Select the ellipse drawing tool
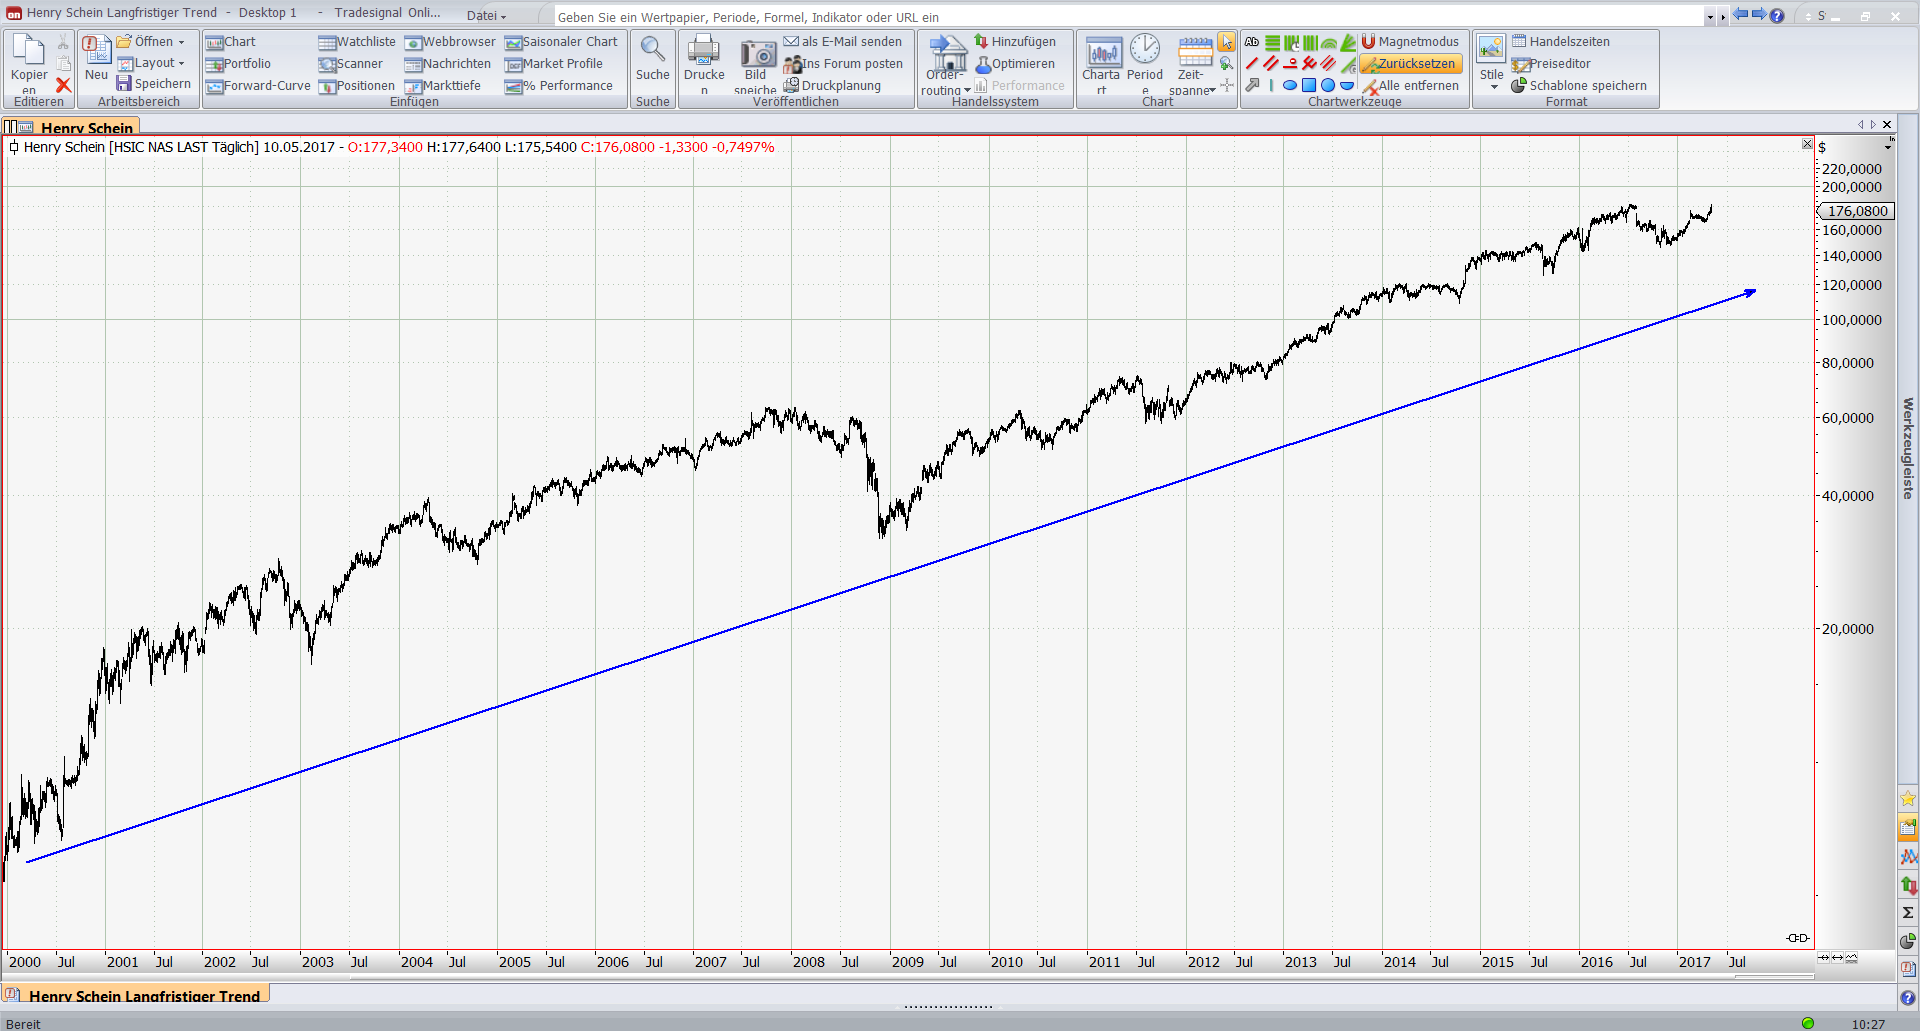1920x1031 pixels. (1290, 86)
